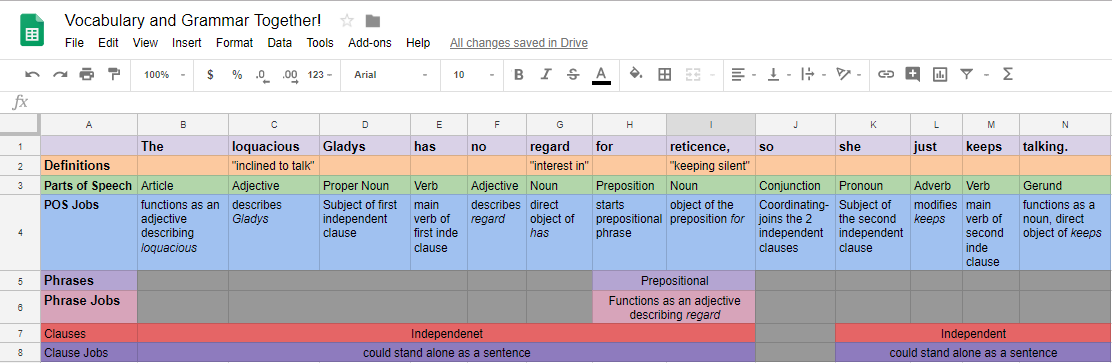
Task: Select the 'Gerund' cell
Action: [x=1065, y=186]
